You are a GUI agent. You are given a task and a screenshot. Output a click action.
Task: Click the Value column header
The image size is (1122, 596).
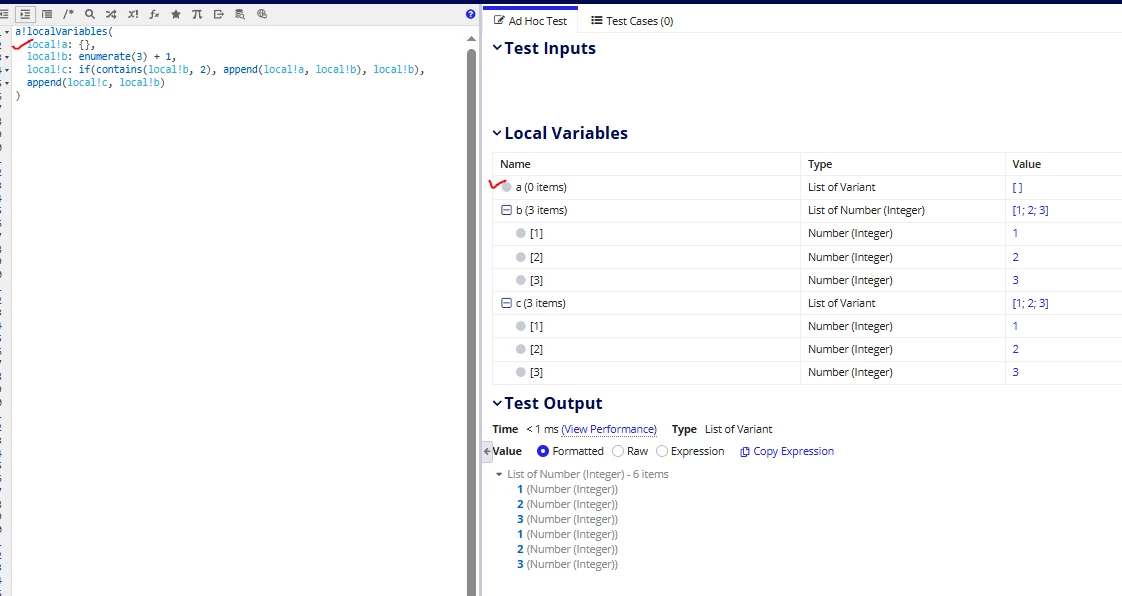click(x=1026, y=165)
